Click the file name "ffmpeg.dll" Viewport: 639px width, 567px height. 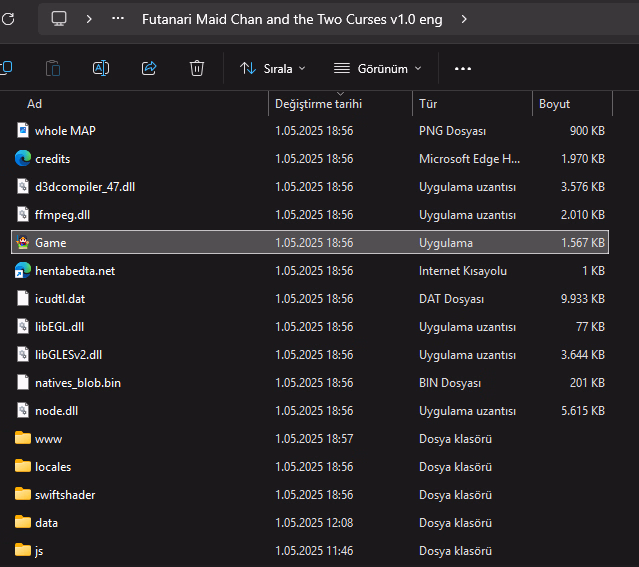[x=62, y=215]
